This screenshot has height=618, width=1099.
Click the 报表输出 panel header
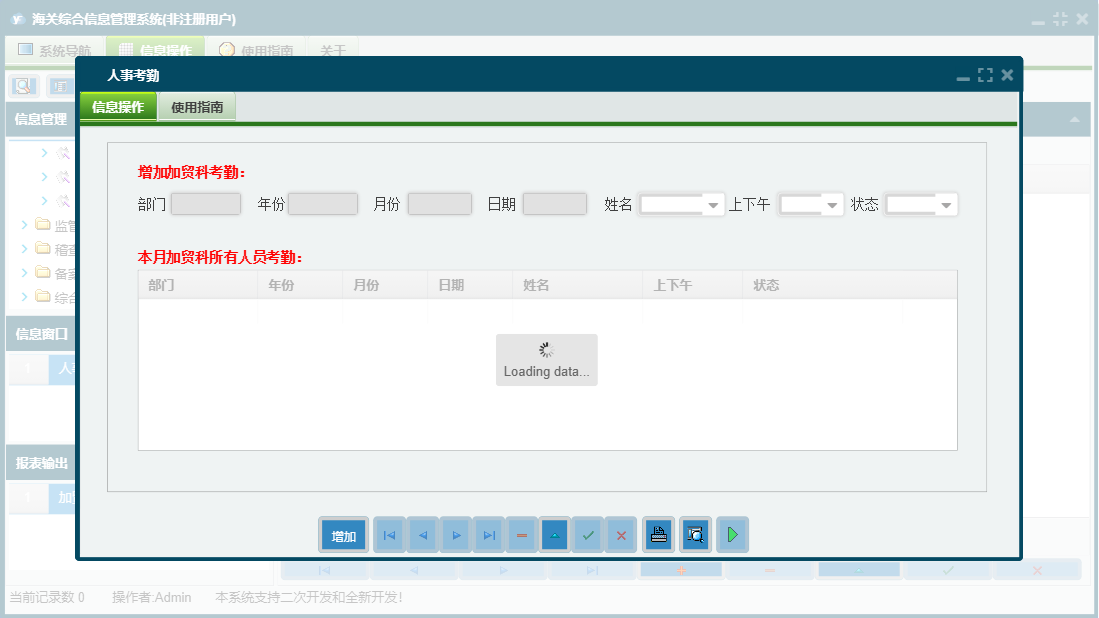pyautogui.click(x=41, y=463)
